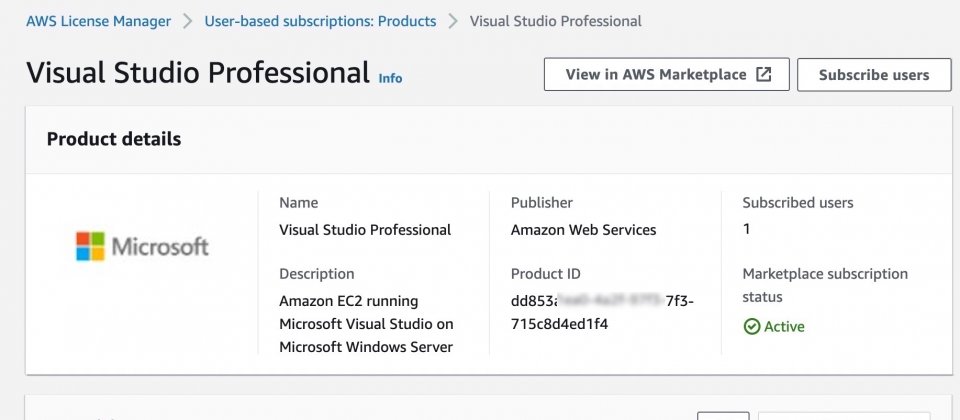This screenshot has width=960, height=420.
Task: Open the Info link beside the title
Action: (390, 78)
